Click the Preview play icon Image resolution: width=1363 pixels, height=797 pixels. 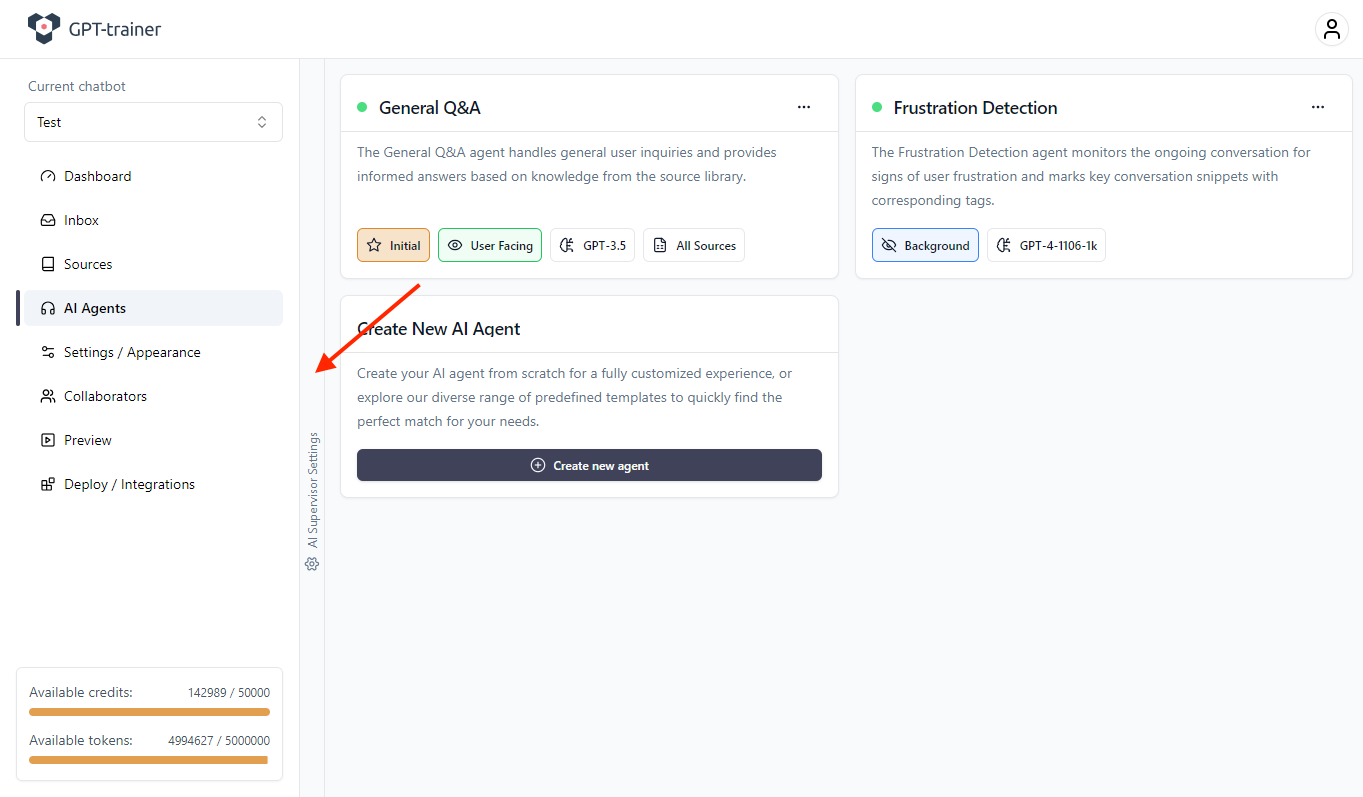[x=48, y=440]
